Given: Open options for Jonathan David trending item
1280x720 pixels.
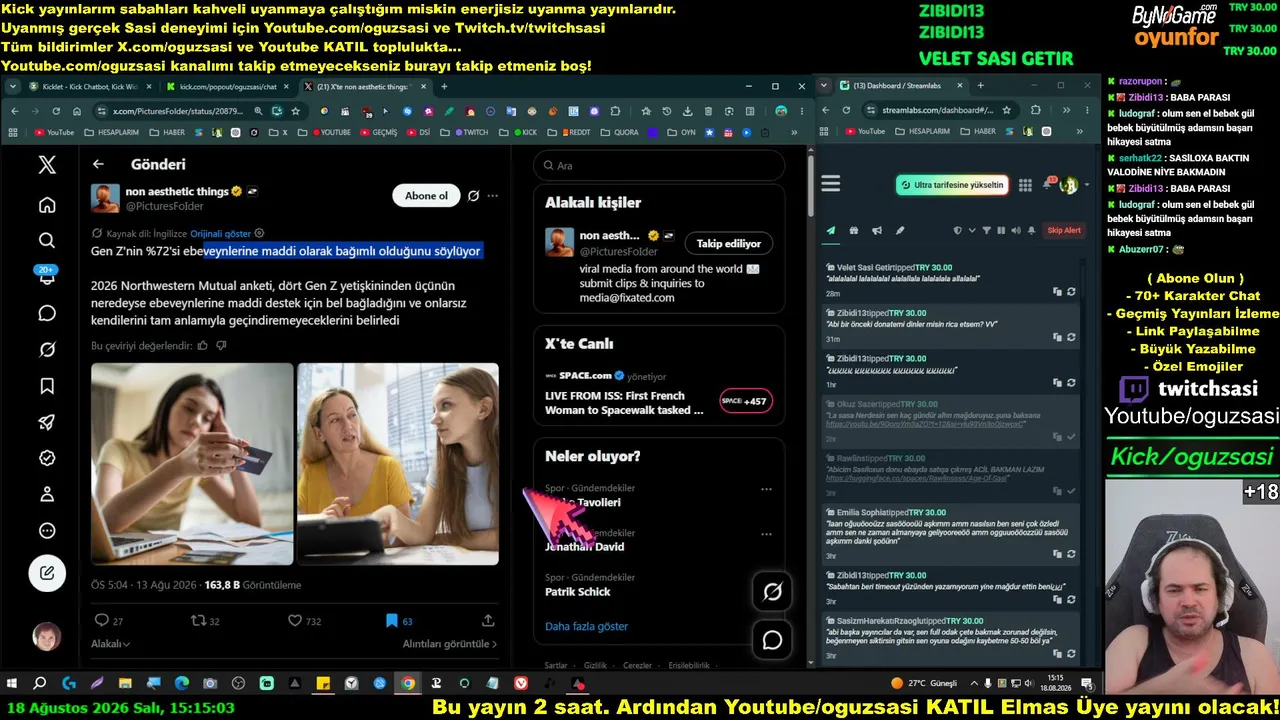Looking at the screenshot, I should tap(766, 534).
